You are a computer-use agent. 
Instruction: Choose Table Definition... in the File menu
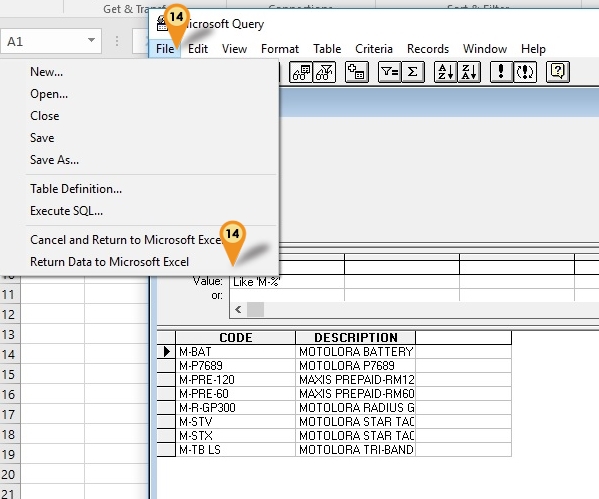point(139,189)
